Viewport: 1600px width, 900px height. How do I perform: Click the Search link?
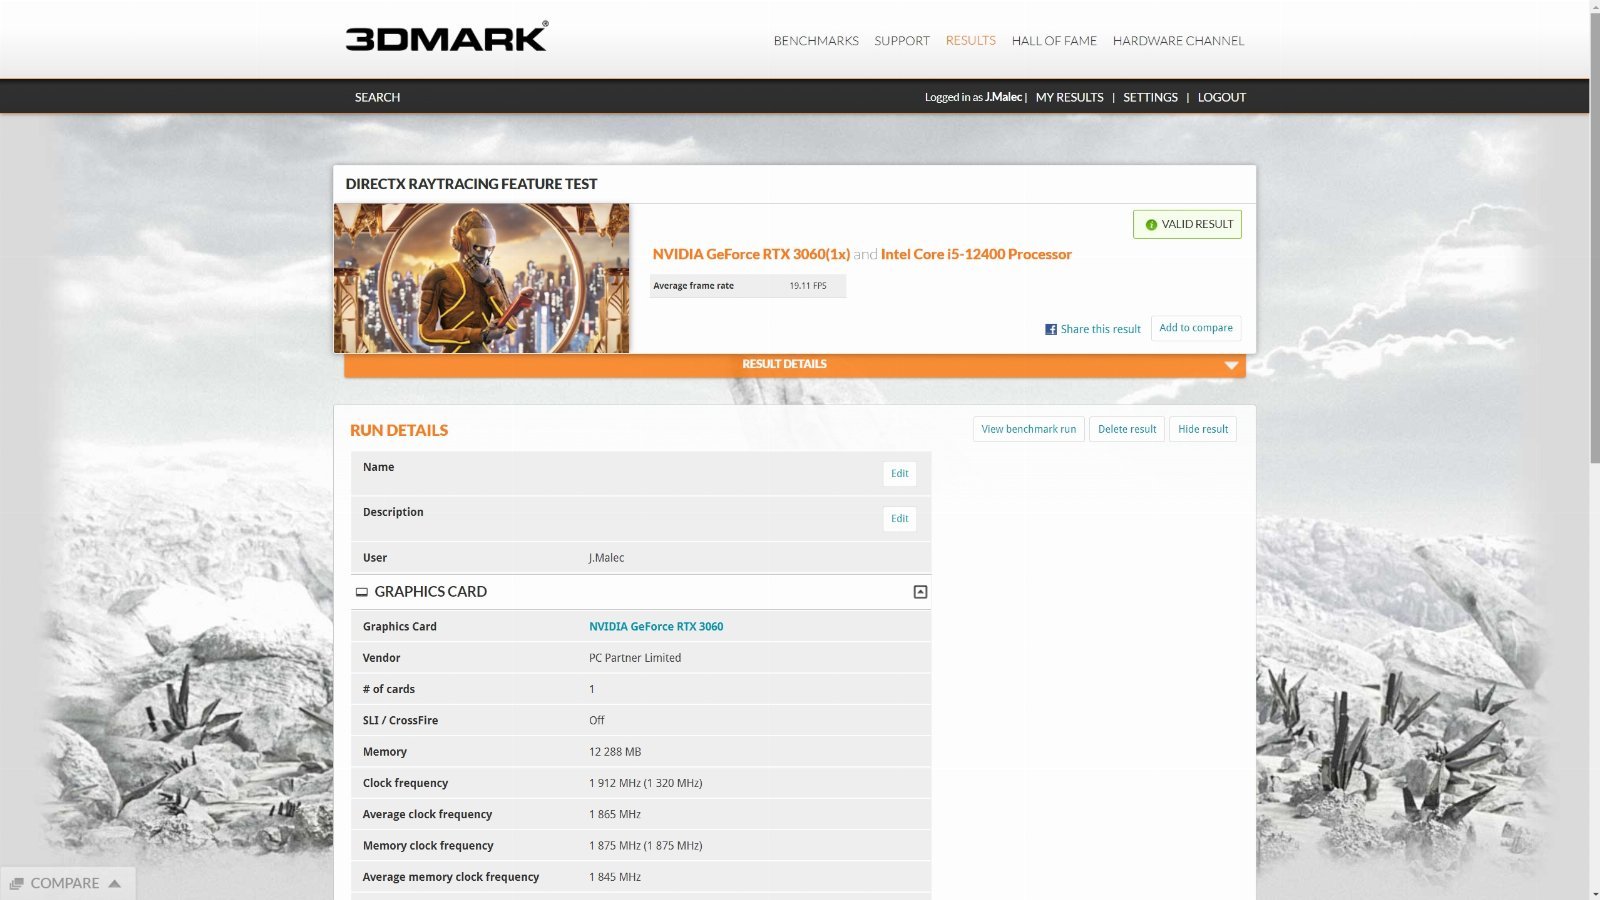coord(377,97)
